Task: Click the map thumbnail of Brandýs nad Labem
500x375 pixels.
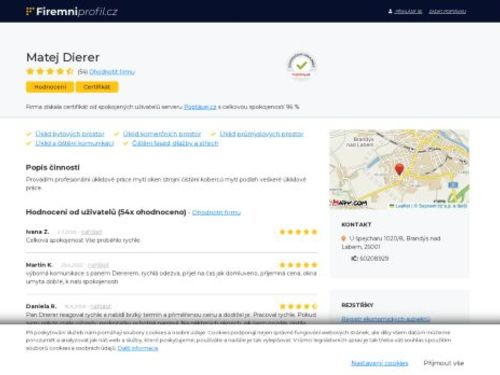Action: coord(399,169)
